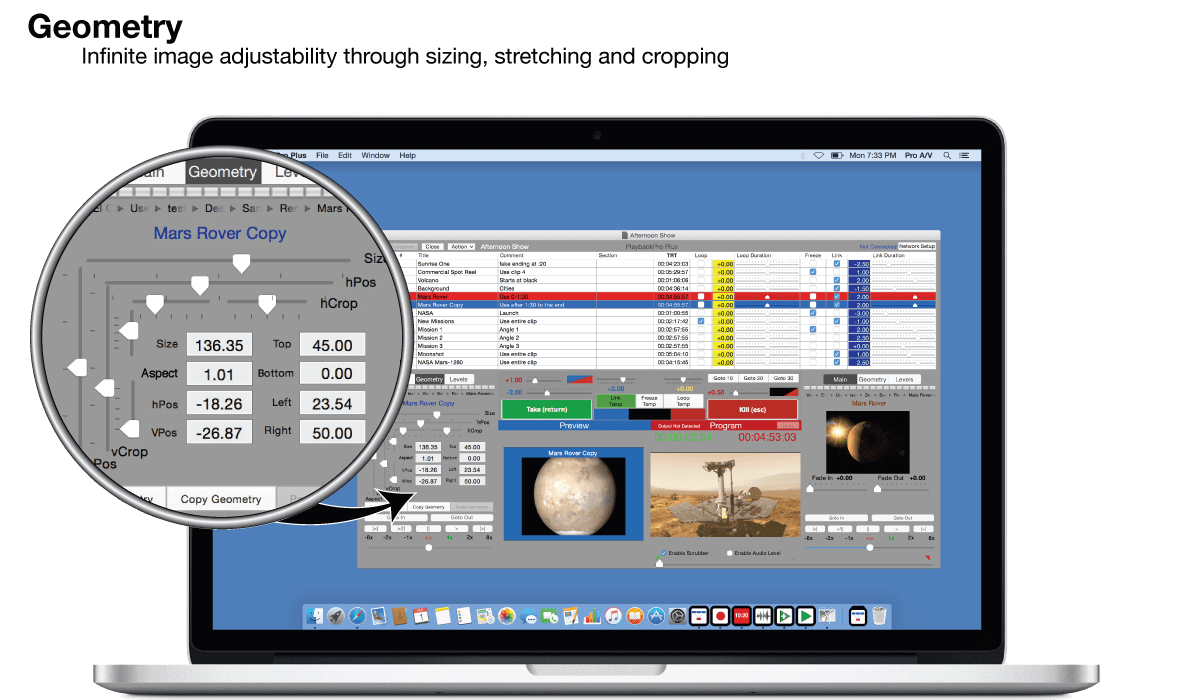Screen dimensions: 1195x700
Task: Click the rover Program output image
Action: pos(726,494)
